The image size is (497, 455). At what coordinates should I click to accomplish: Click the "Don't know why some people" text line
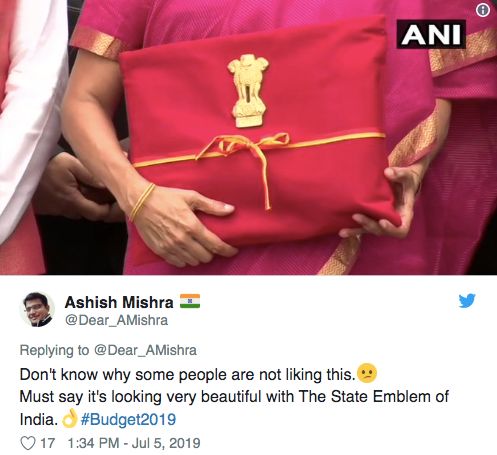pos(187,374)
